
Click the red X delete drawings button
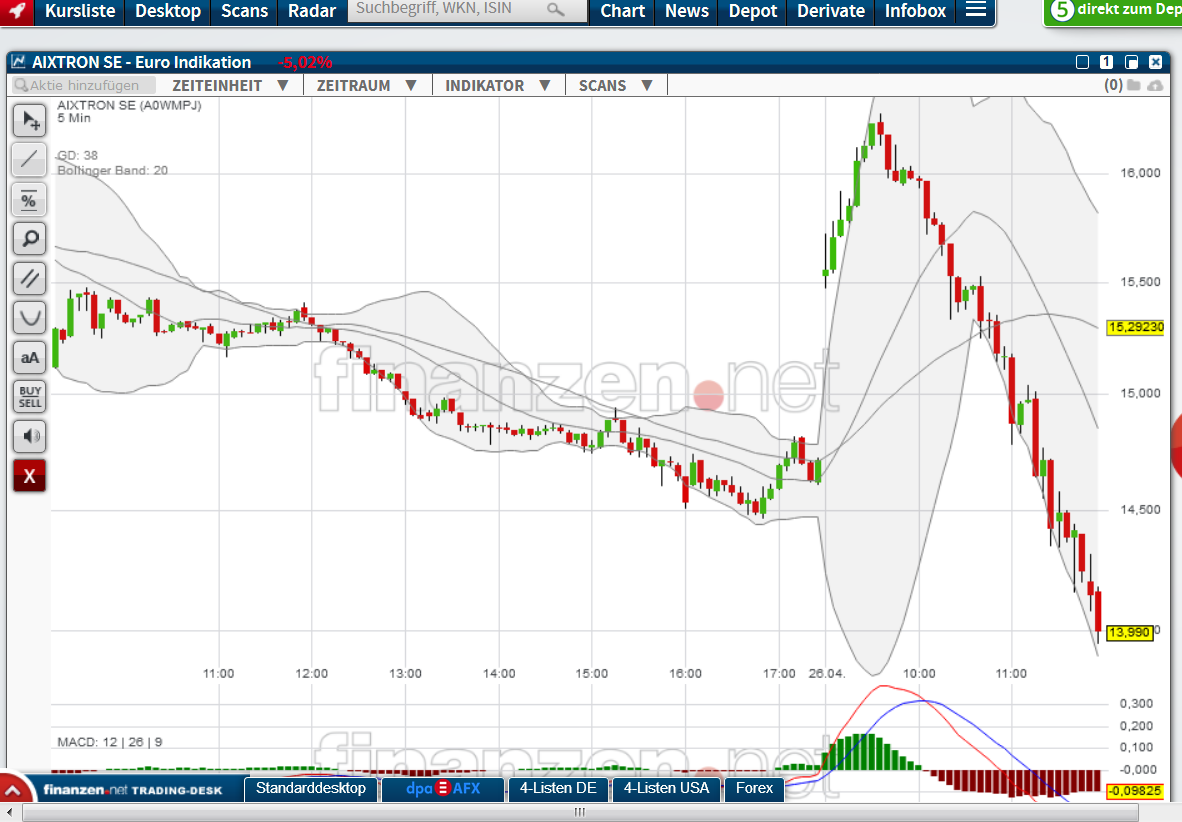tap(29, 476)
